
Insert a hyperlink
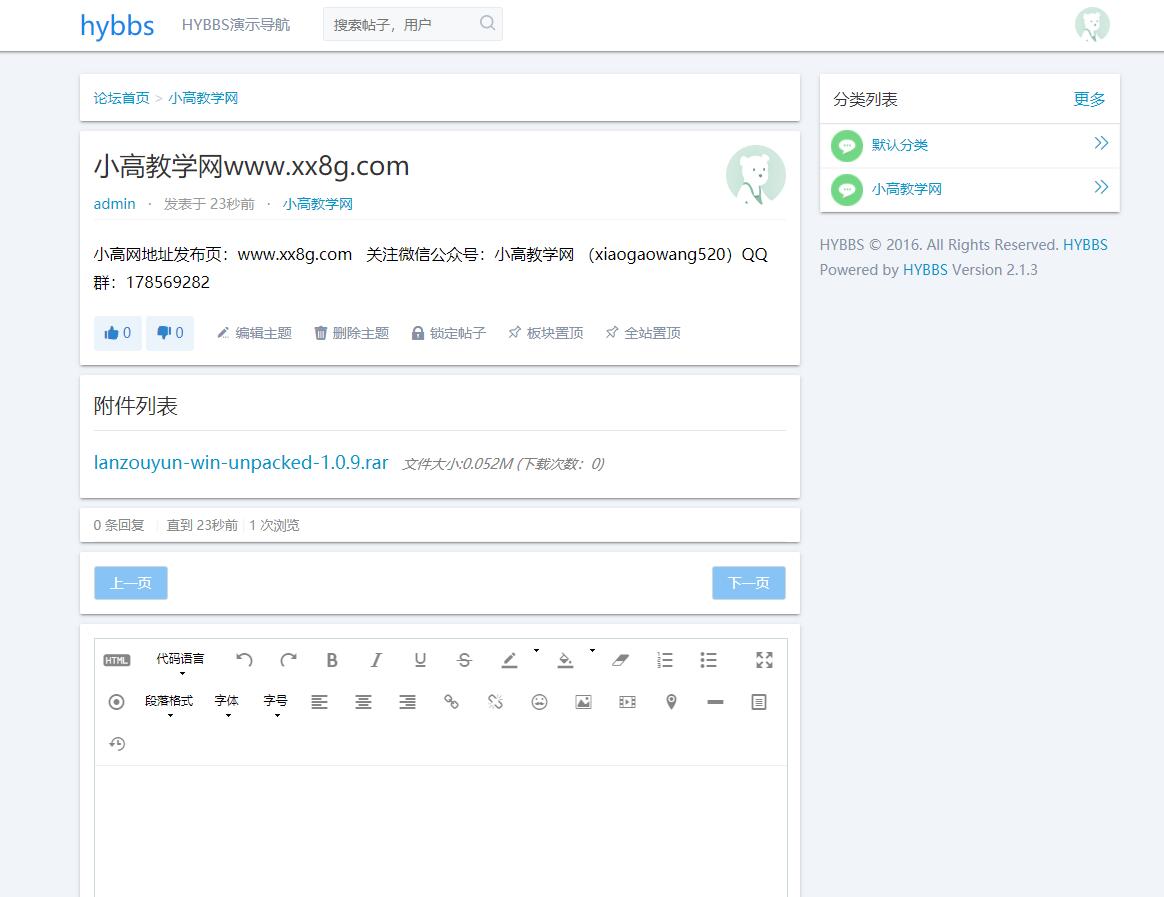tap(451, 702)
